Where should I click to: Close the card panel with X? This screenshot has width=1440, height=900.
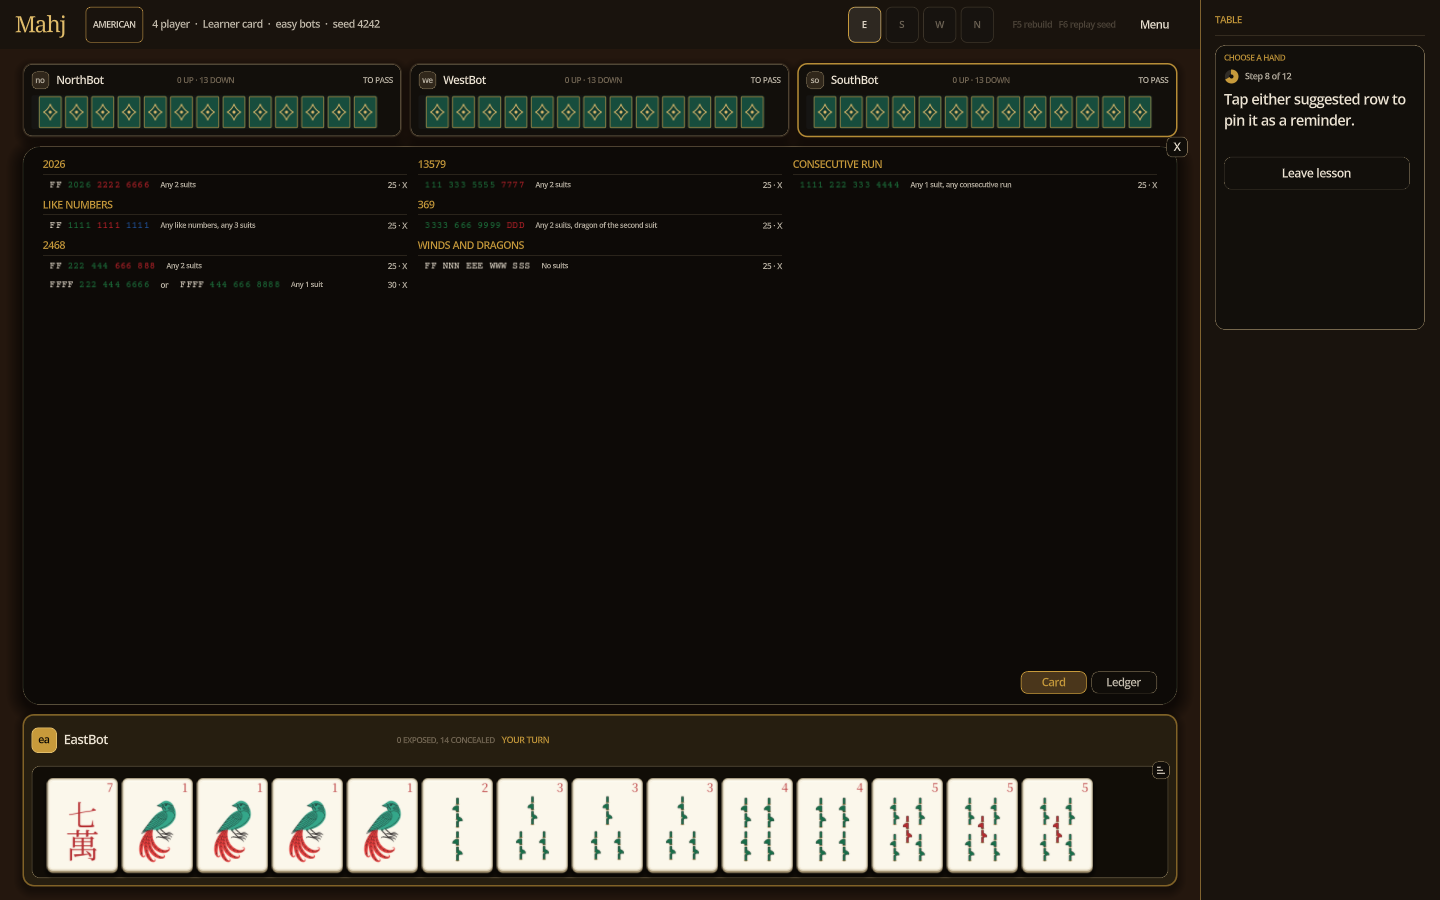(x=1177, y=147)
